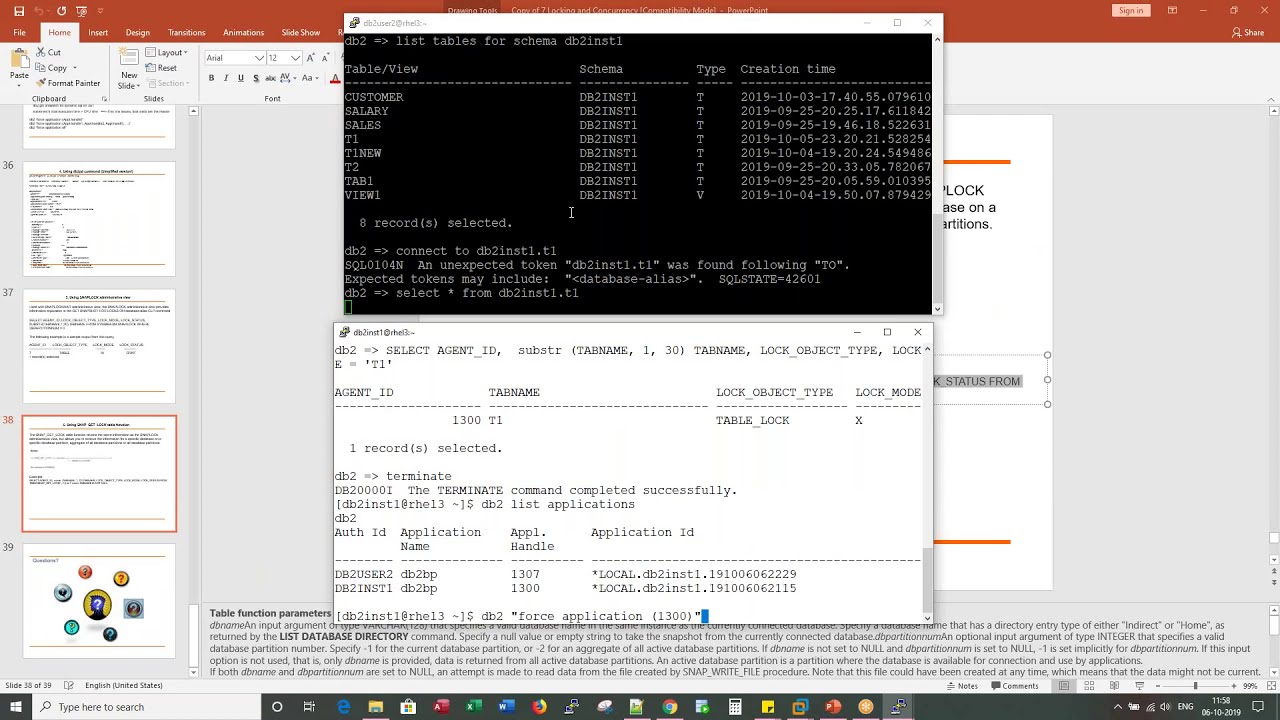Click the PuTTY icon of the db2user2 terminal
Image resolution: width=1280 pixels, height=720 pixels.
[354, 23]
